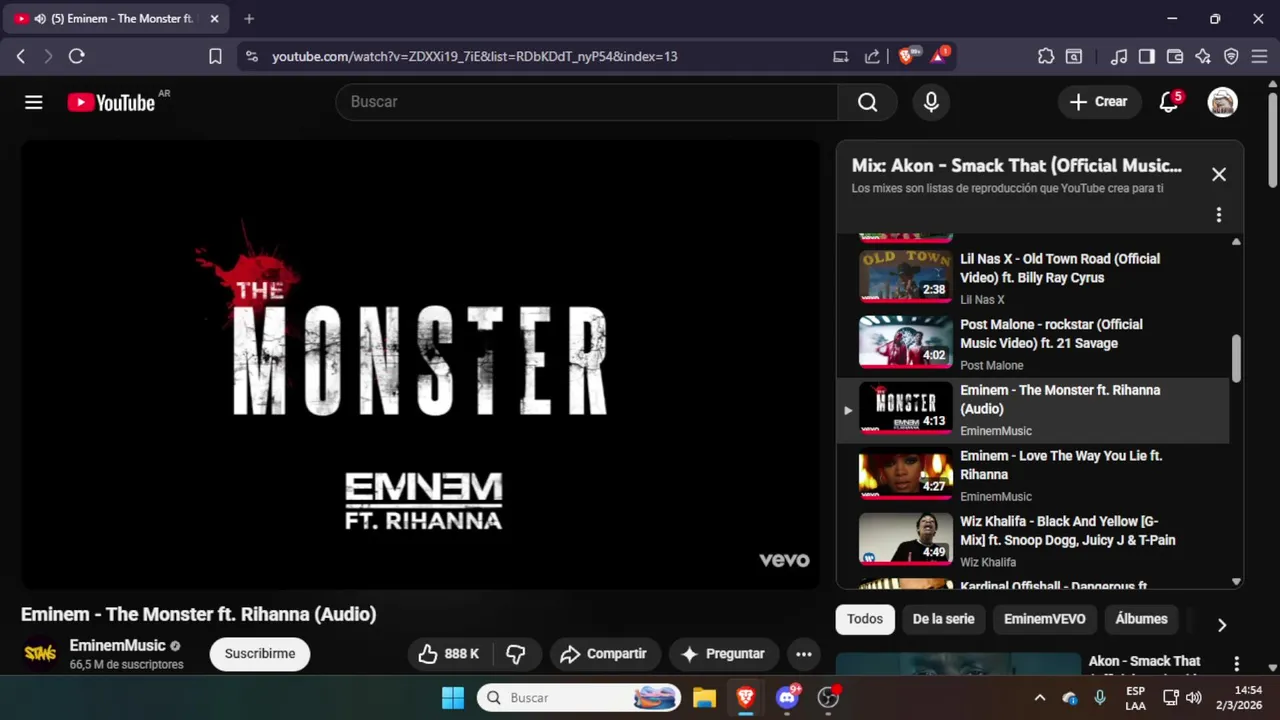Viewport: 1280px width, 720px height.
Task: Toggle the browser sidebar panel icon
Action: [x=1147, y=56]
